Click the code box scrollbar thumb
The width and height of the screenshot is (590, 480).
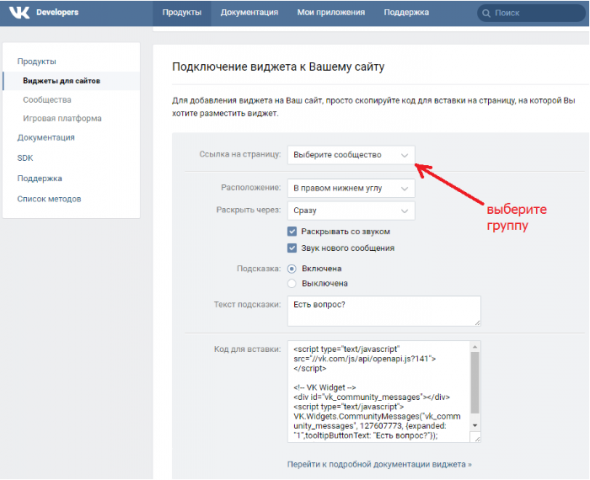[x=475, y=383]
